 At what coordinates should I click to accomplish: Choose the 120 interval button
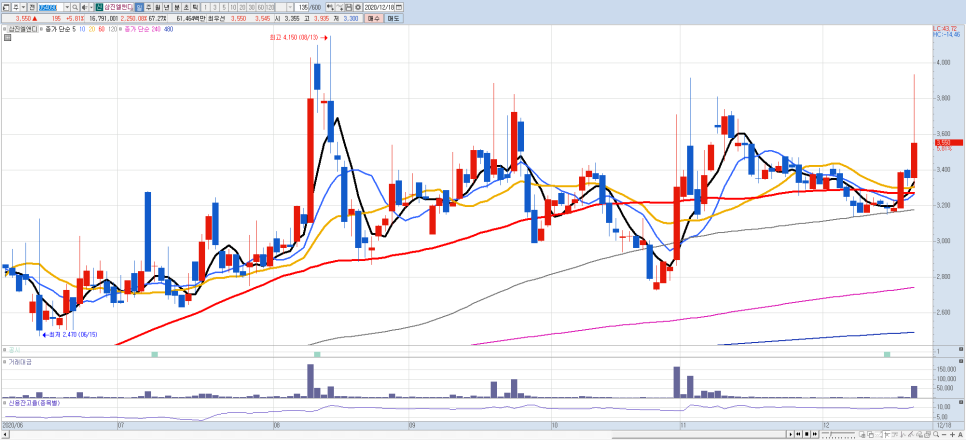tap(270, 7)
